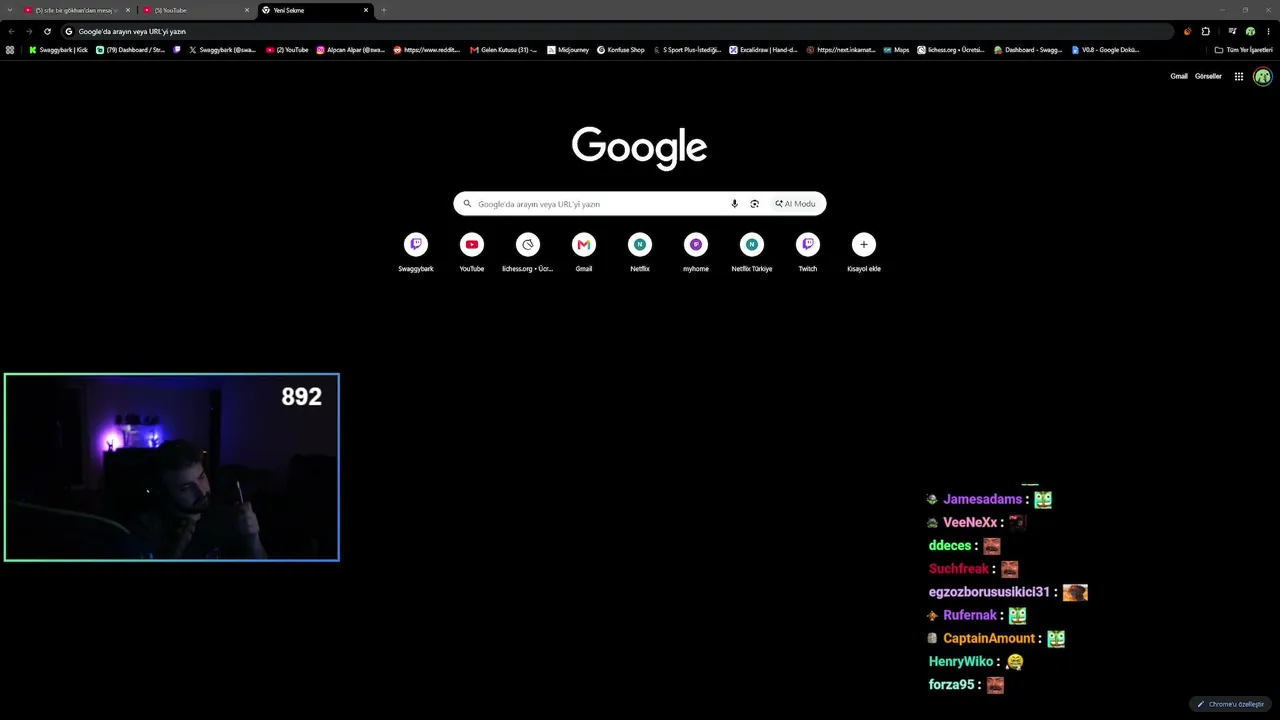This screenshot has height=720, width=1280.
Task: Open the next.inkarnat bookmark
Action: coord(841,49)
